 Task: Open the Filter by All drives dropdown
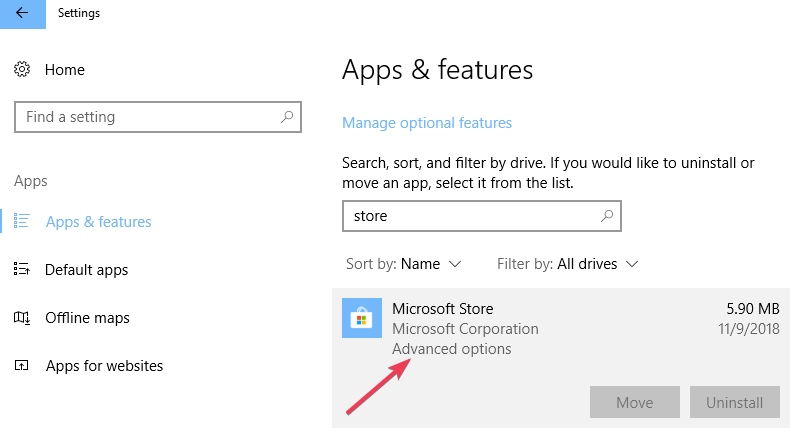point(568,264)
